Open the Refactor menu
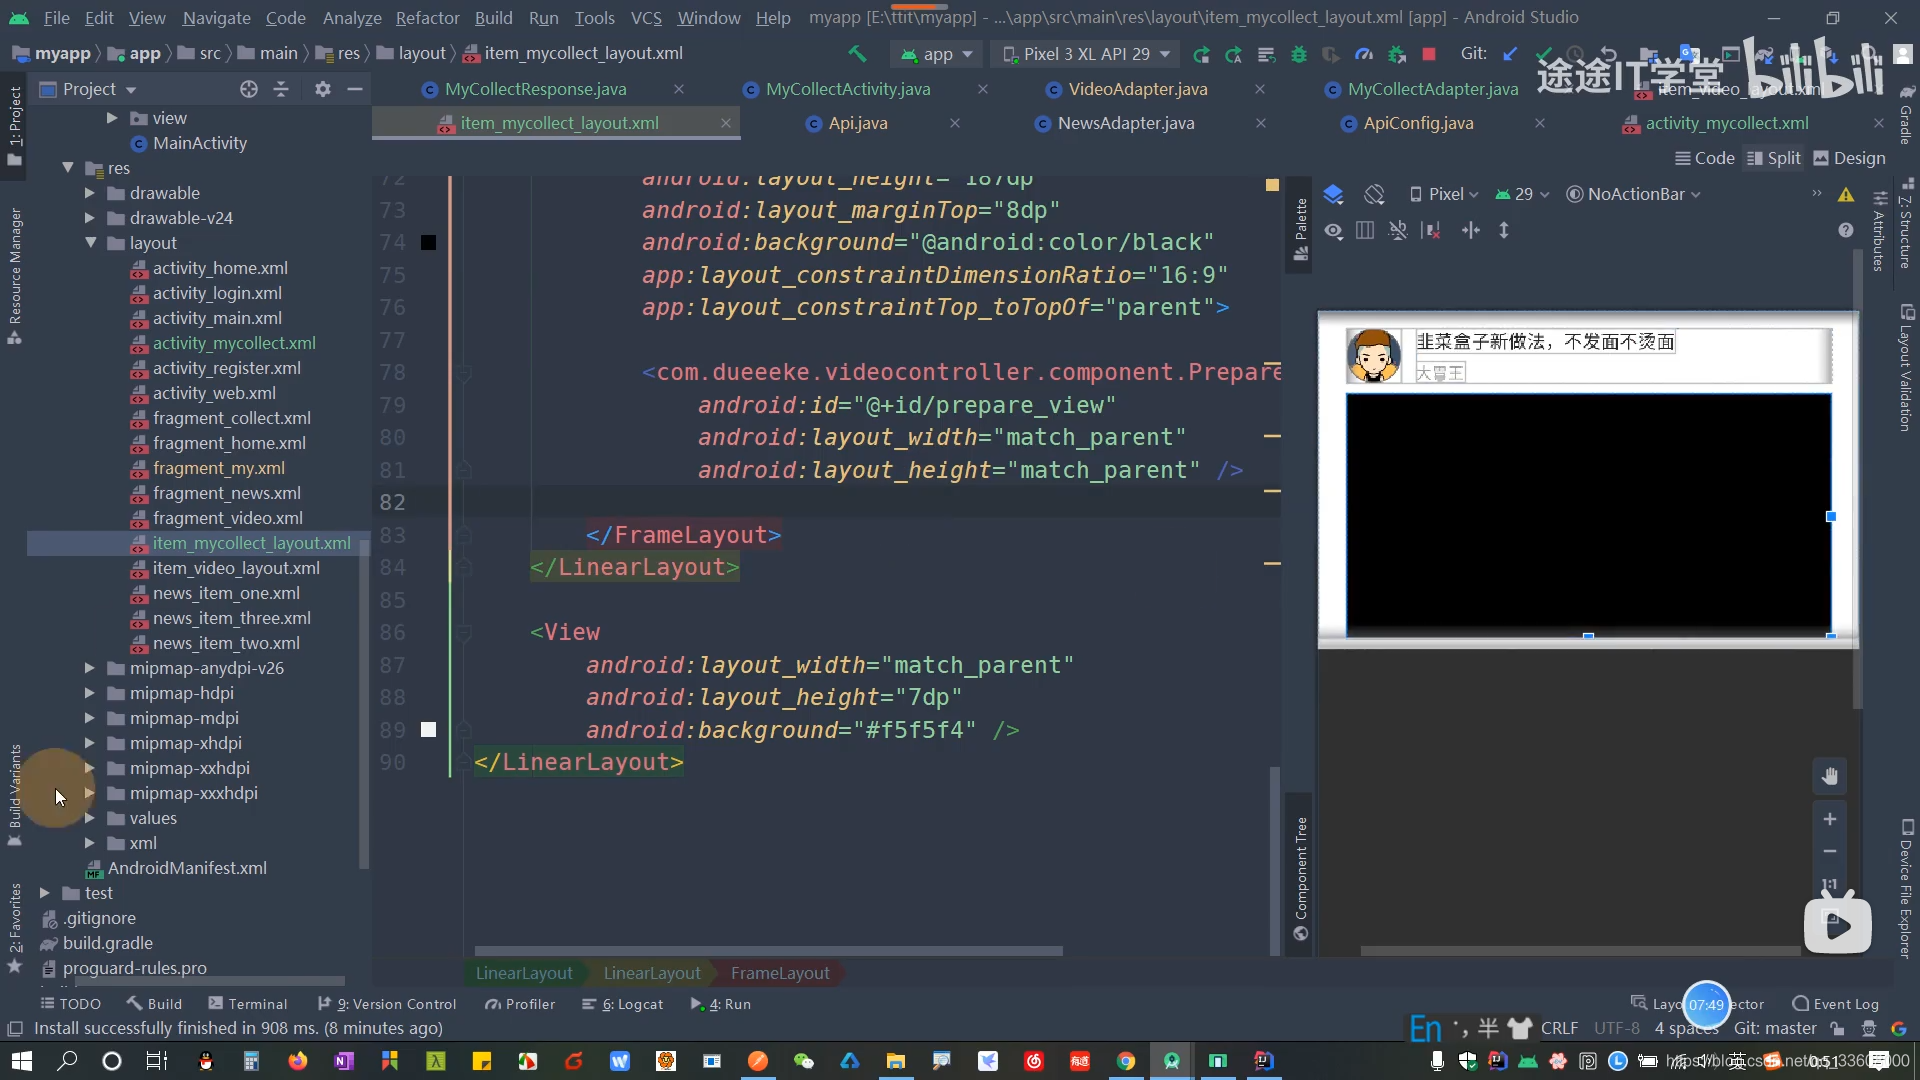The image size is (1920, 1080). [x=427, y=18]
